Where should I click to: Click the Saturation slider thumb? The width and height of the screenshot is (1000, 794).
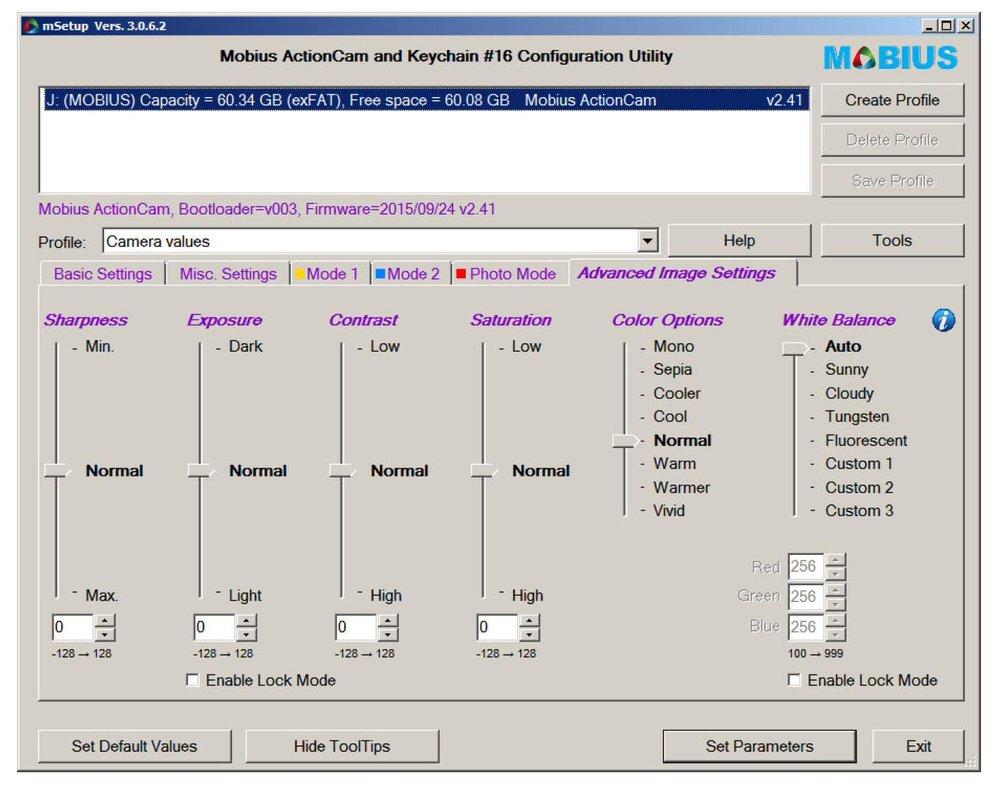(484, 471)
